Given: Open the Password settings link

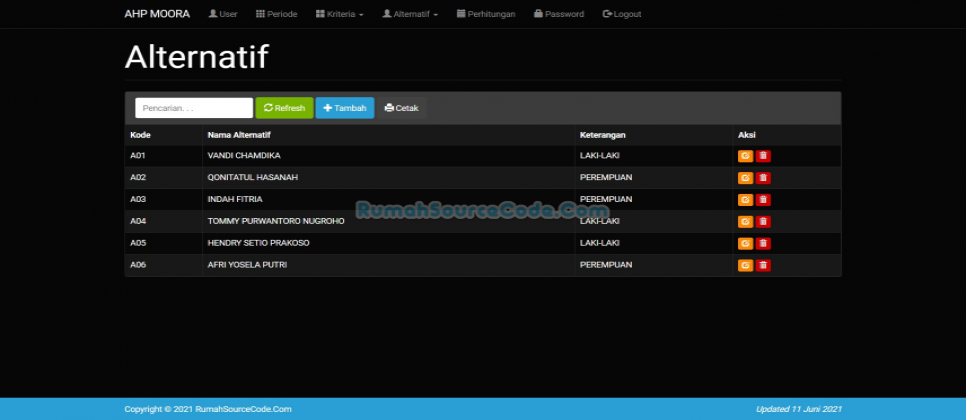Looking at the screenshot, I should click(559, 14).
